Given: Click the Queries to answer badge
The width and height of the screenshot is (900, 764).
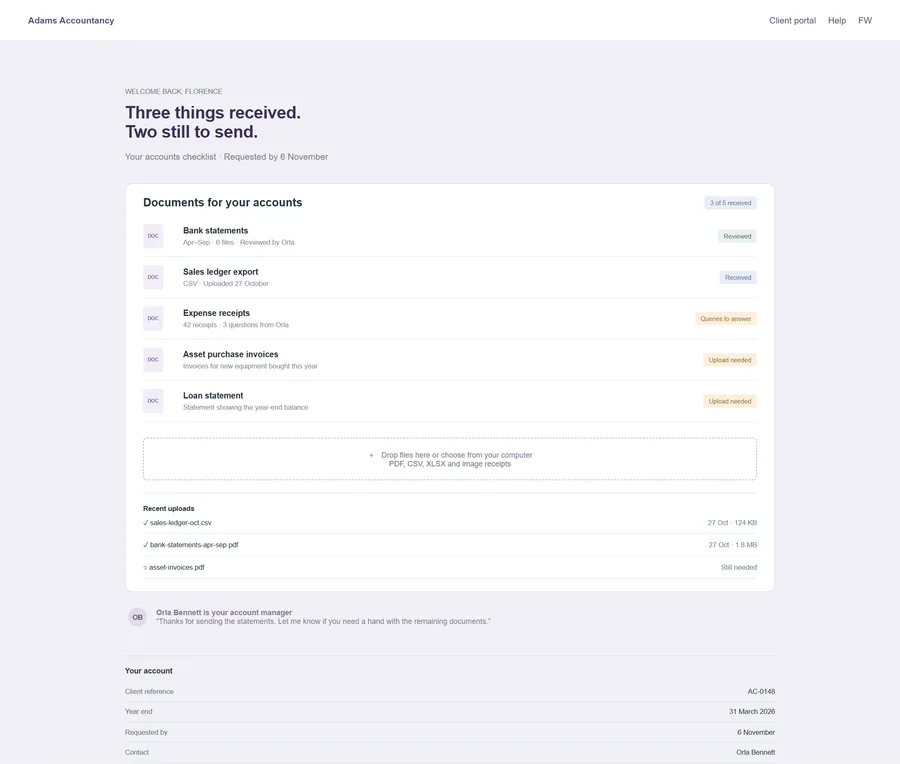Looking at the screenshot, I should 726,319.
